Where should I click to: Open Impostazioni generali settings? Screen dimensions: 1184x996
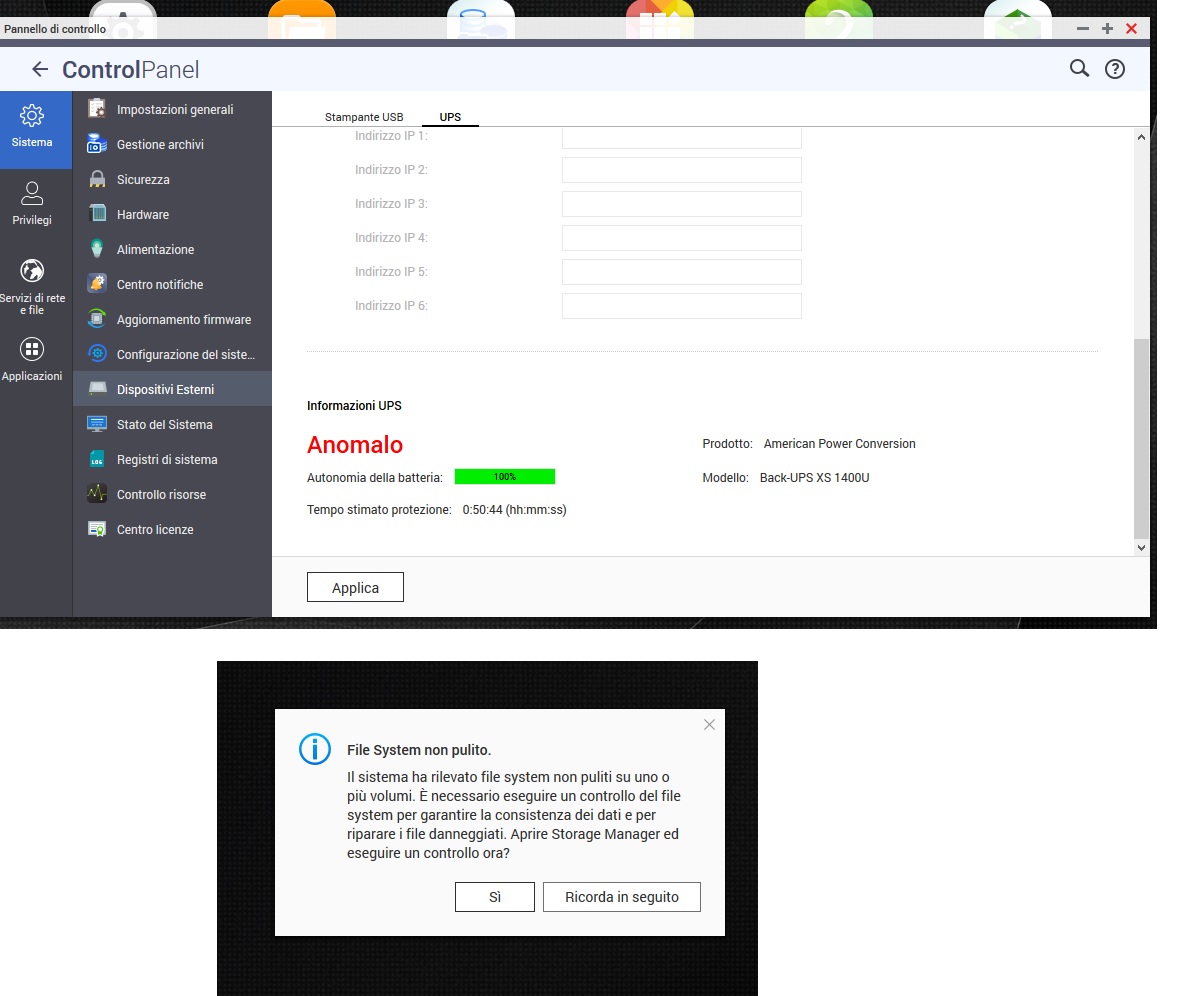(174, 110)
